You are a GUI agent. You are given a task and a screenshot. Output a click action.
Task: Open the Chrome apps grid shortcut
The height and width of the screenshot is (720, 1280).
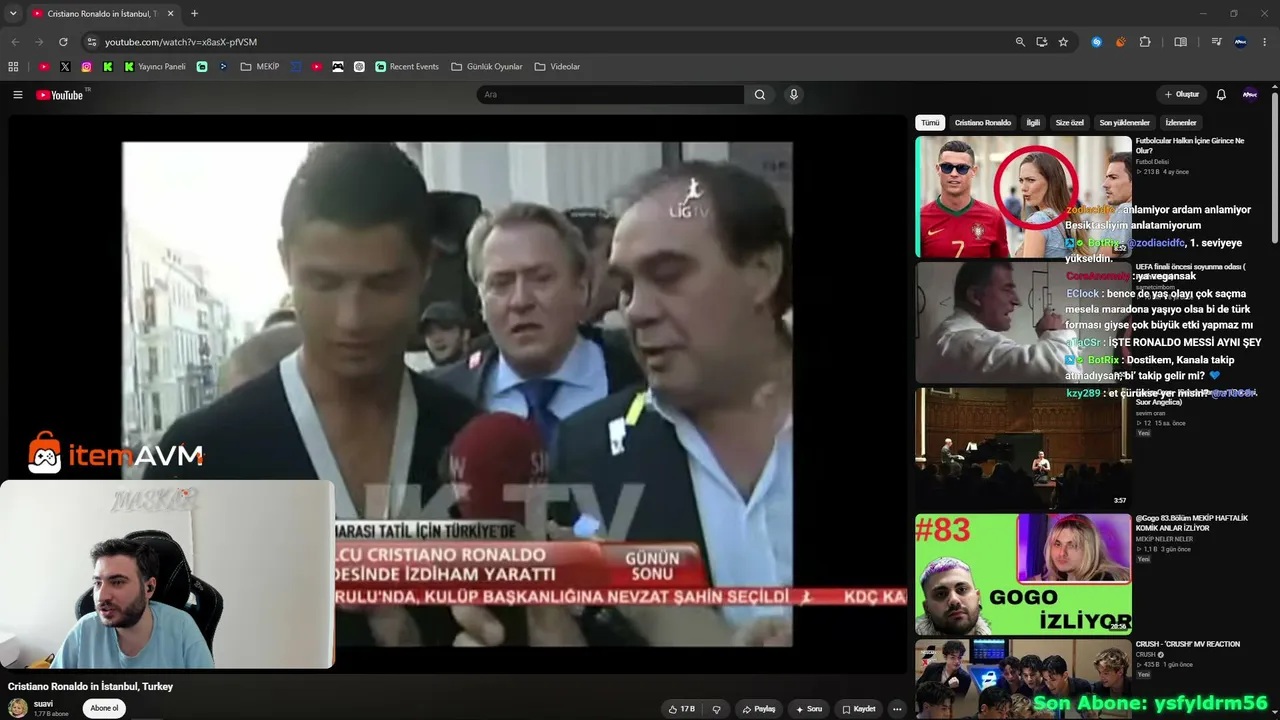pyautogui.click(x=13, y=67)
